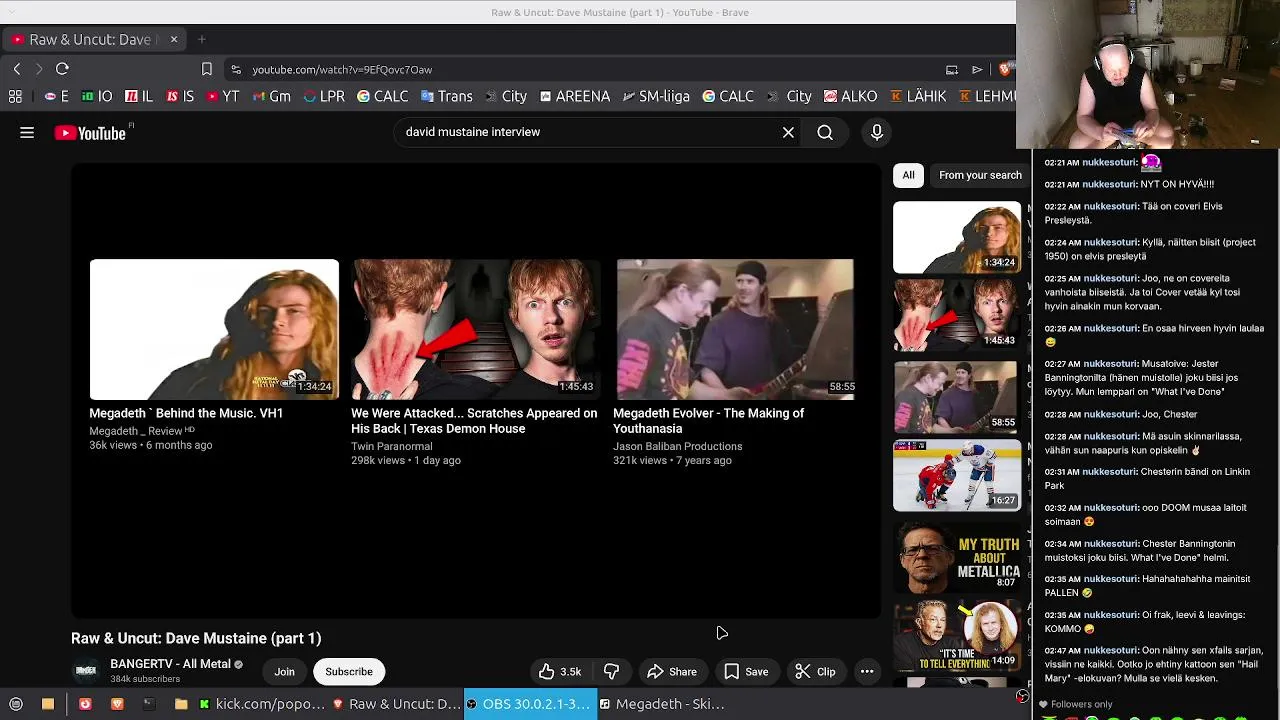Viewport: 1280px width, 720px height.
Task: Open the Gm Gmail bookmark
Action: pyautogui.click(x=271, y=96)
